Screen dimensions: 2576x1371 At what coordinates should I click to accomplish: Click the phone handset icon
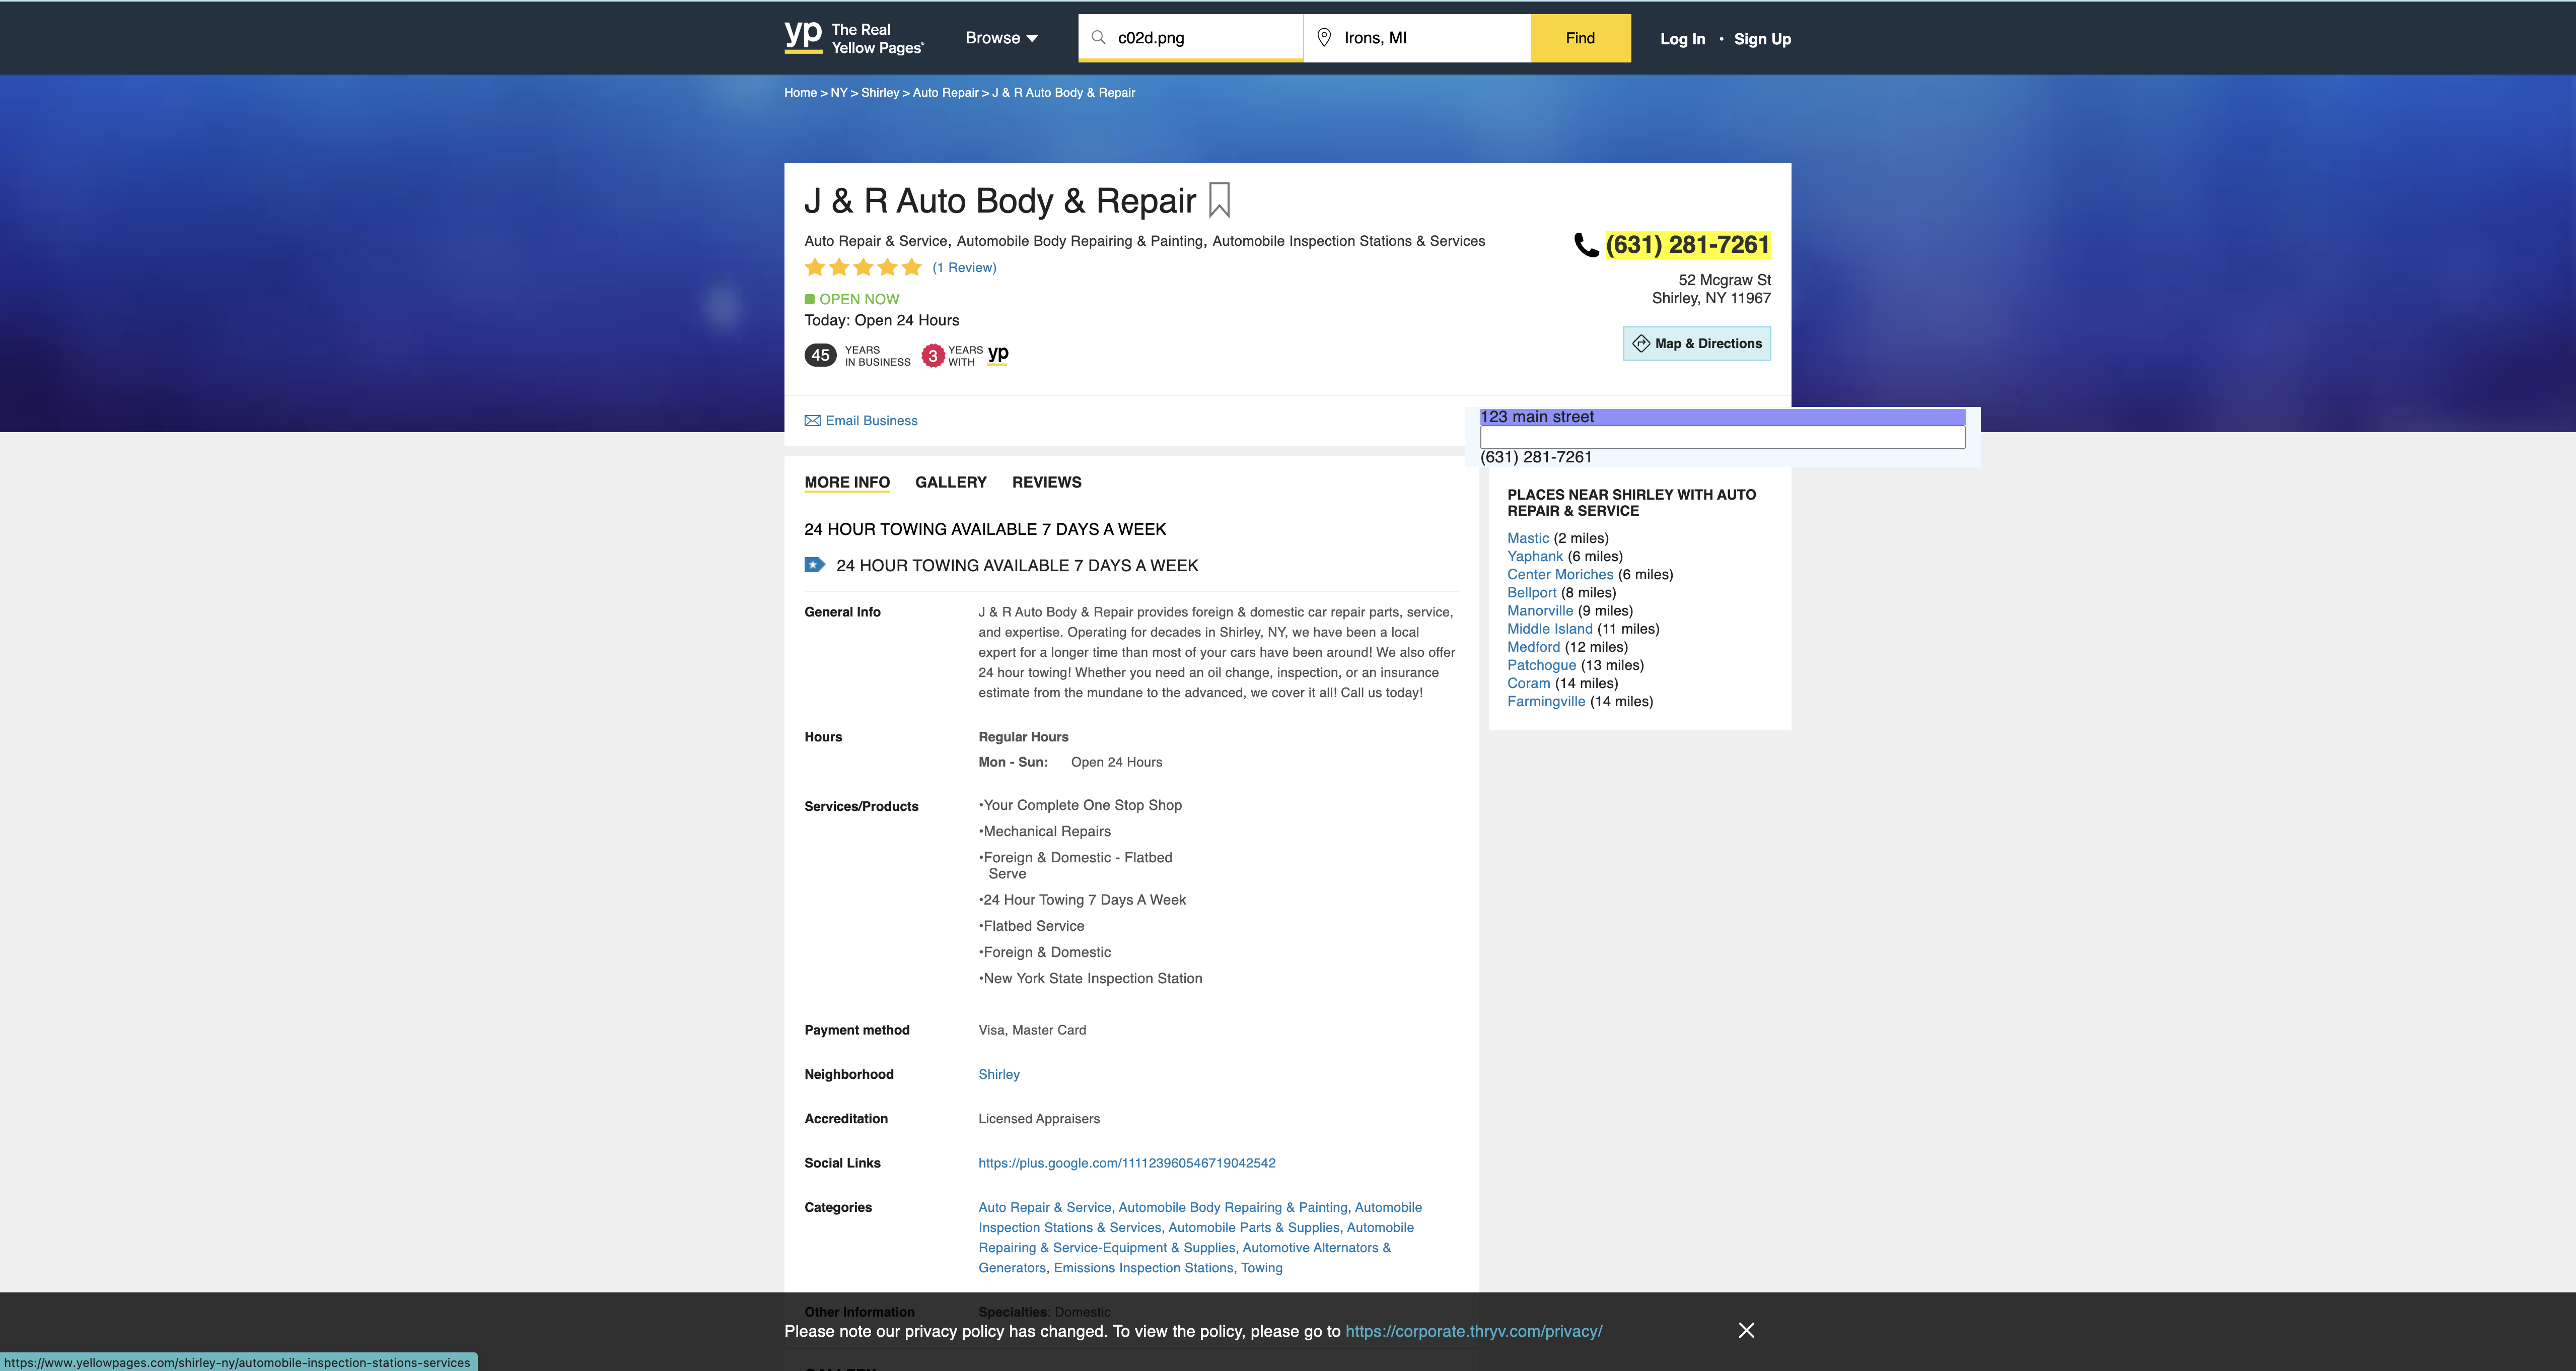[x=1586, y=245]
